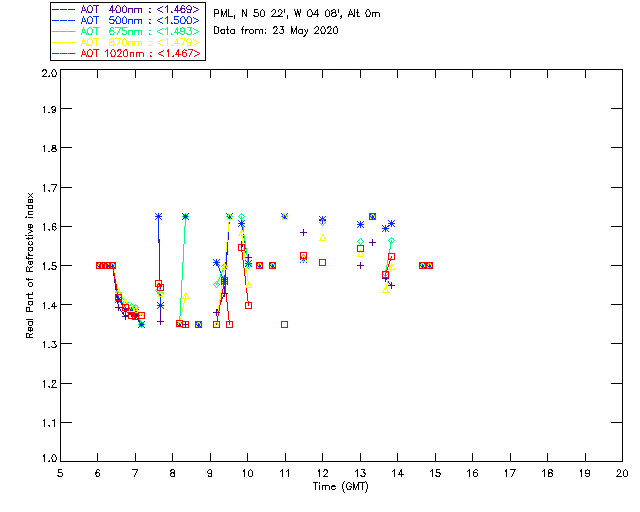The width and height of the screenshot is (640, 512).
Task: Select the red dashed line sample in legend
Action: click(64, 53)
